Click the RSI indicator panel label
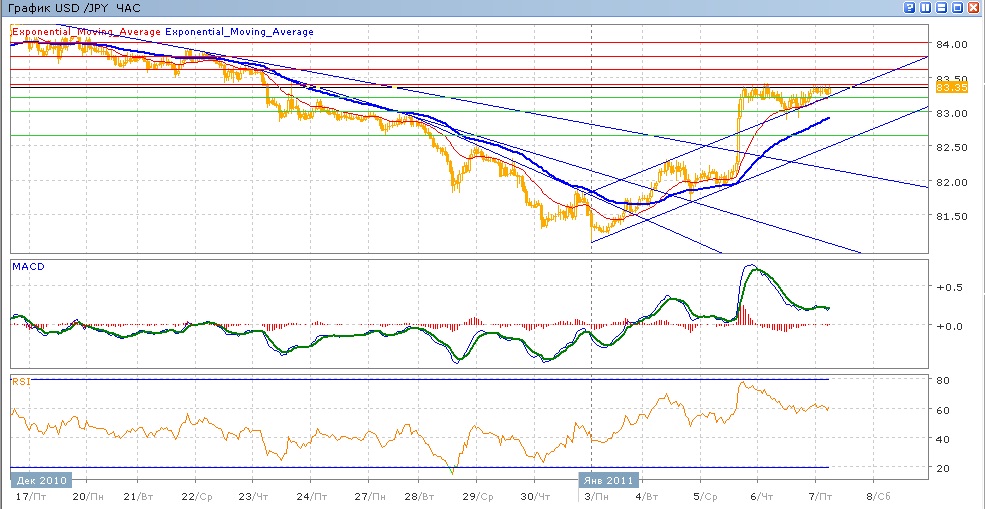The height and width of the screenshot is (509, 985). click(22, 380)
